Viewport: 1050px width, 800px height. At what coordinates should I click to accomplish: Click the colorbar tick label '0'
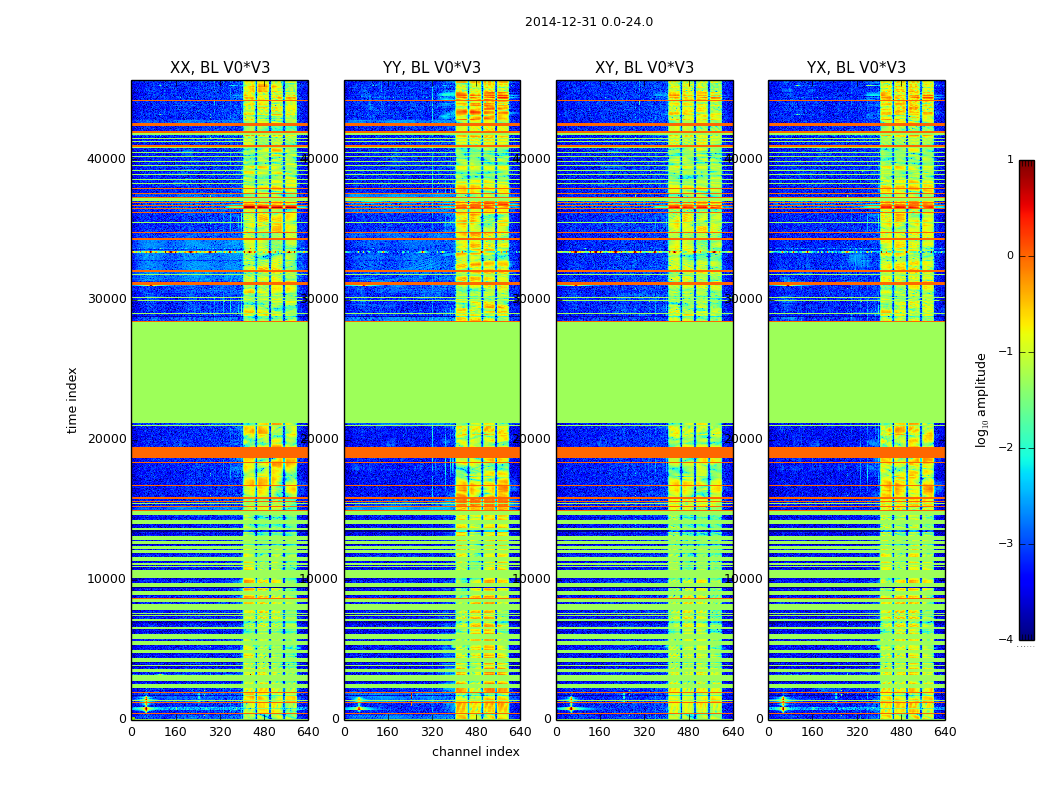pyautogui.click(x=1009, y=256)
